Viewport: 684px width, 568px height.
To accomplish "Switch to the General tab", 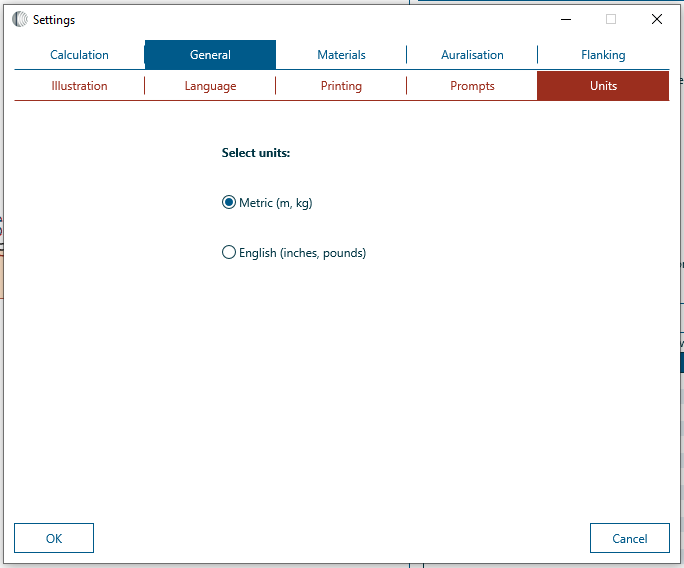I will tap(210, 55).
